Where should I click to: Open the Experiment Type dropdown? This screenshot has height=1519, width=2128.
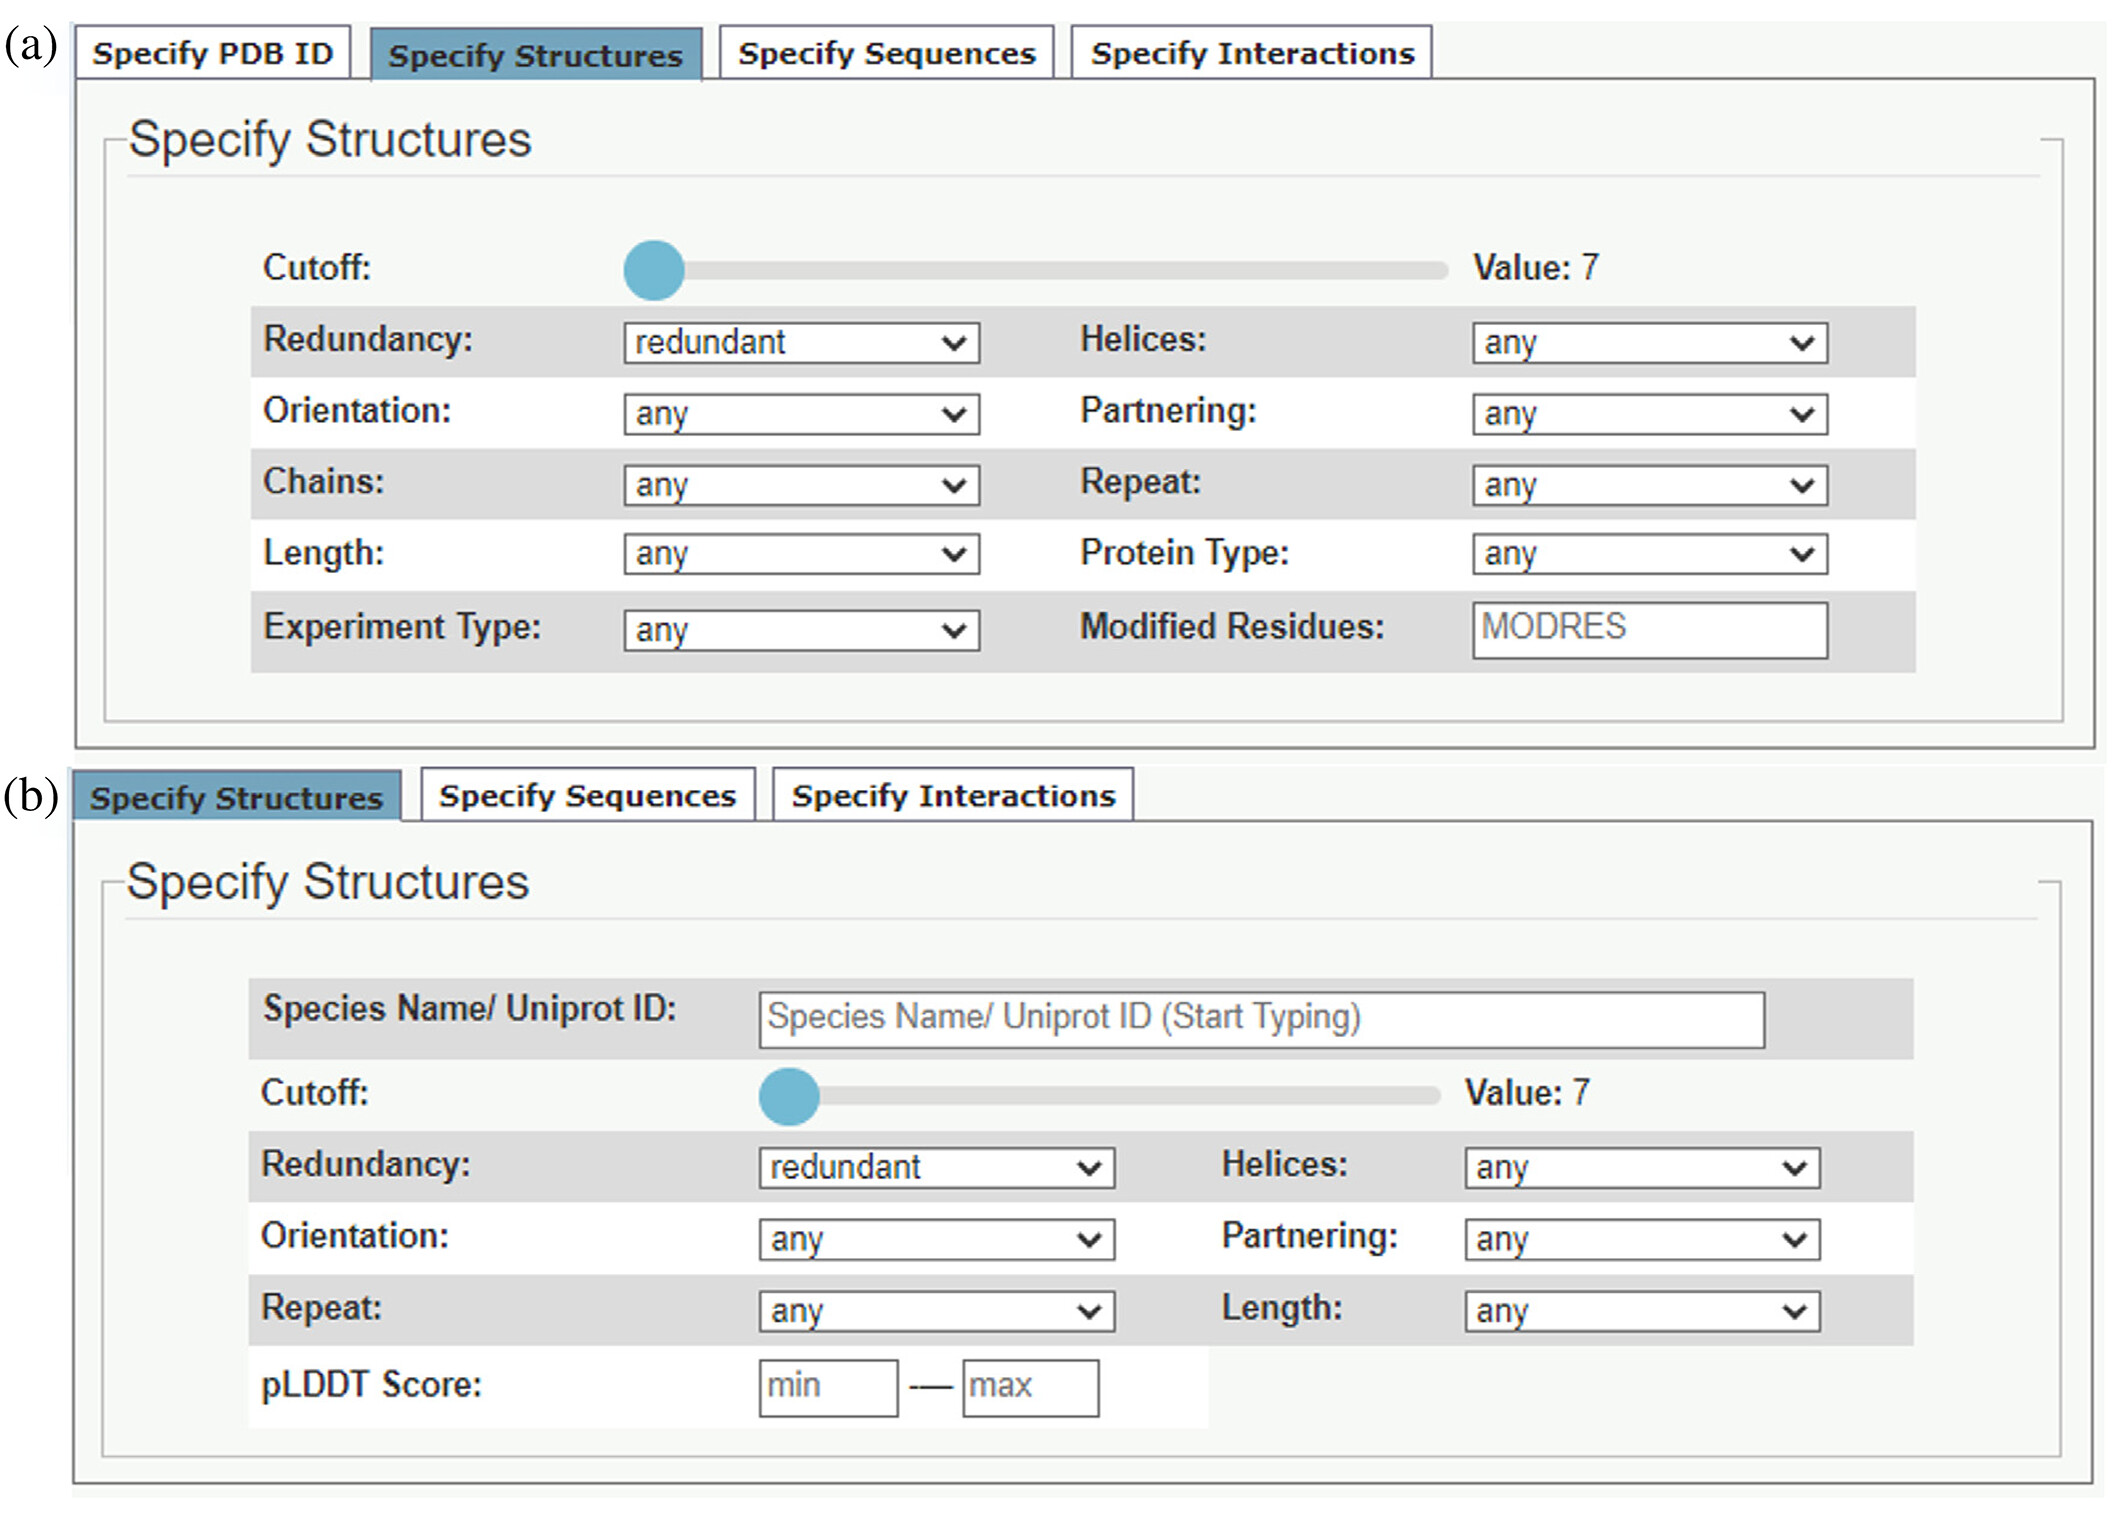[x=801, y=631]
